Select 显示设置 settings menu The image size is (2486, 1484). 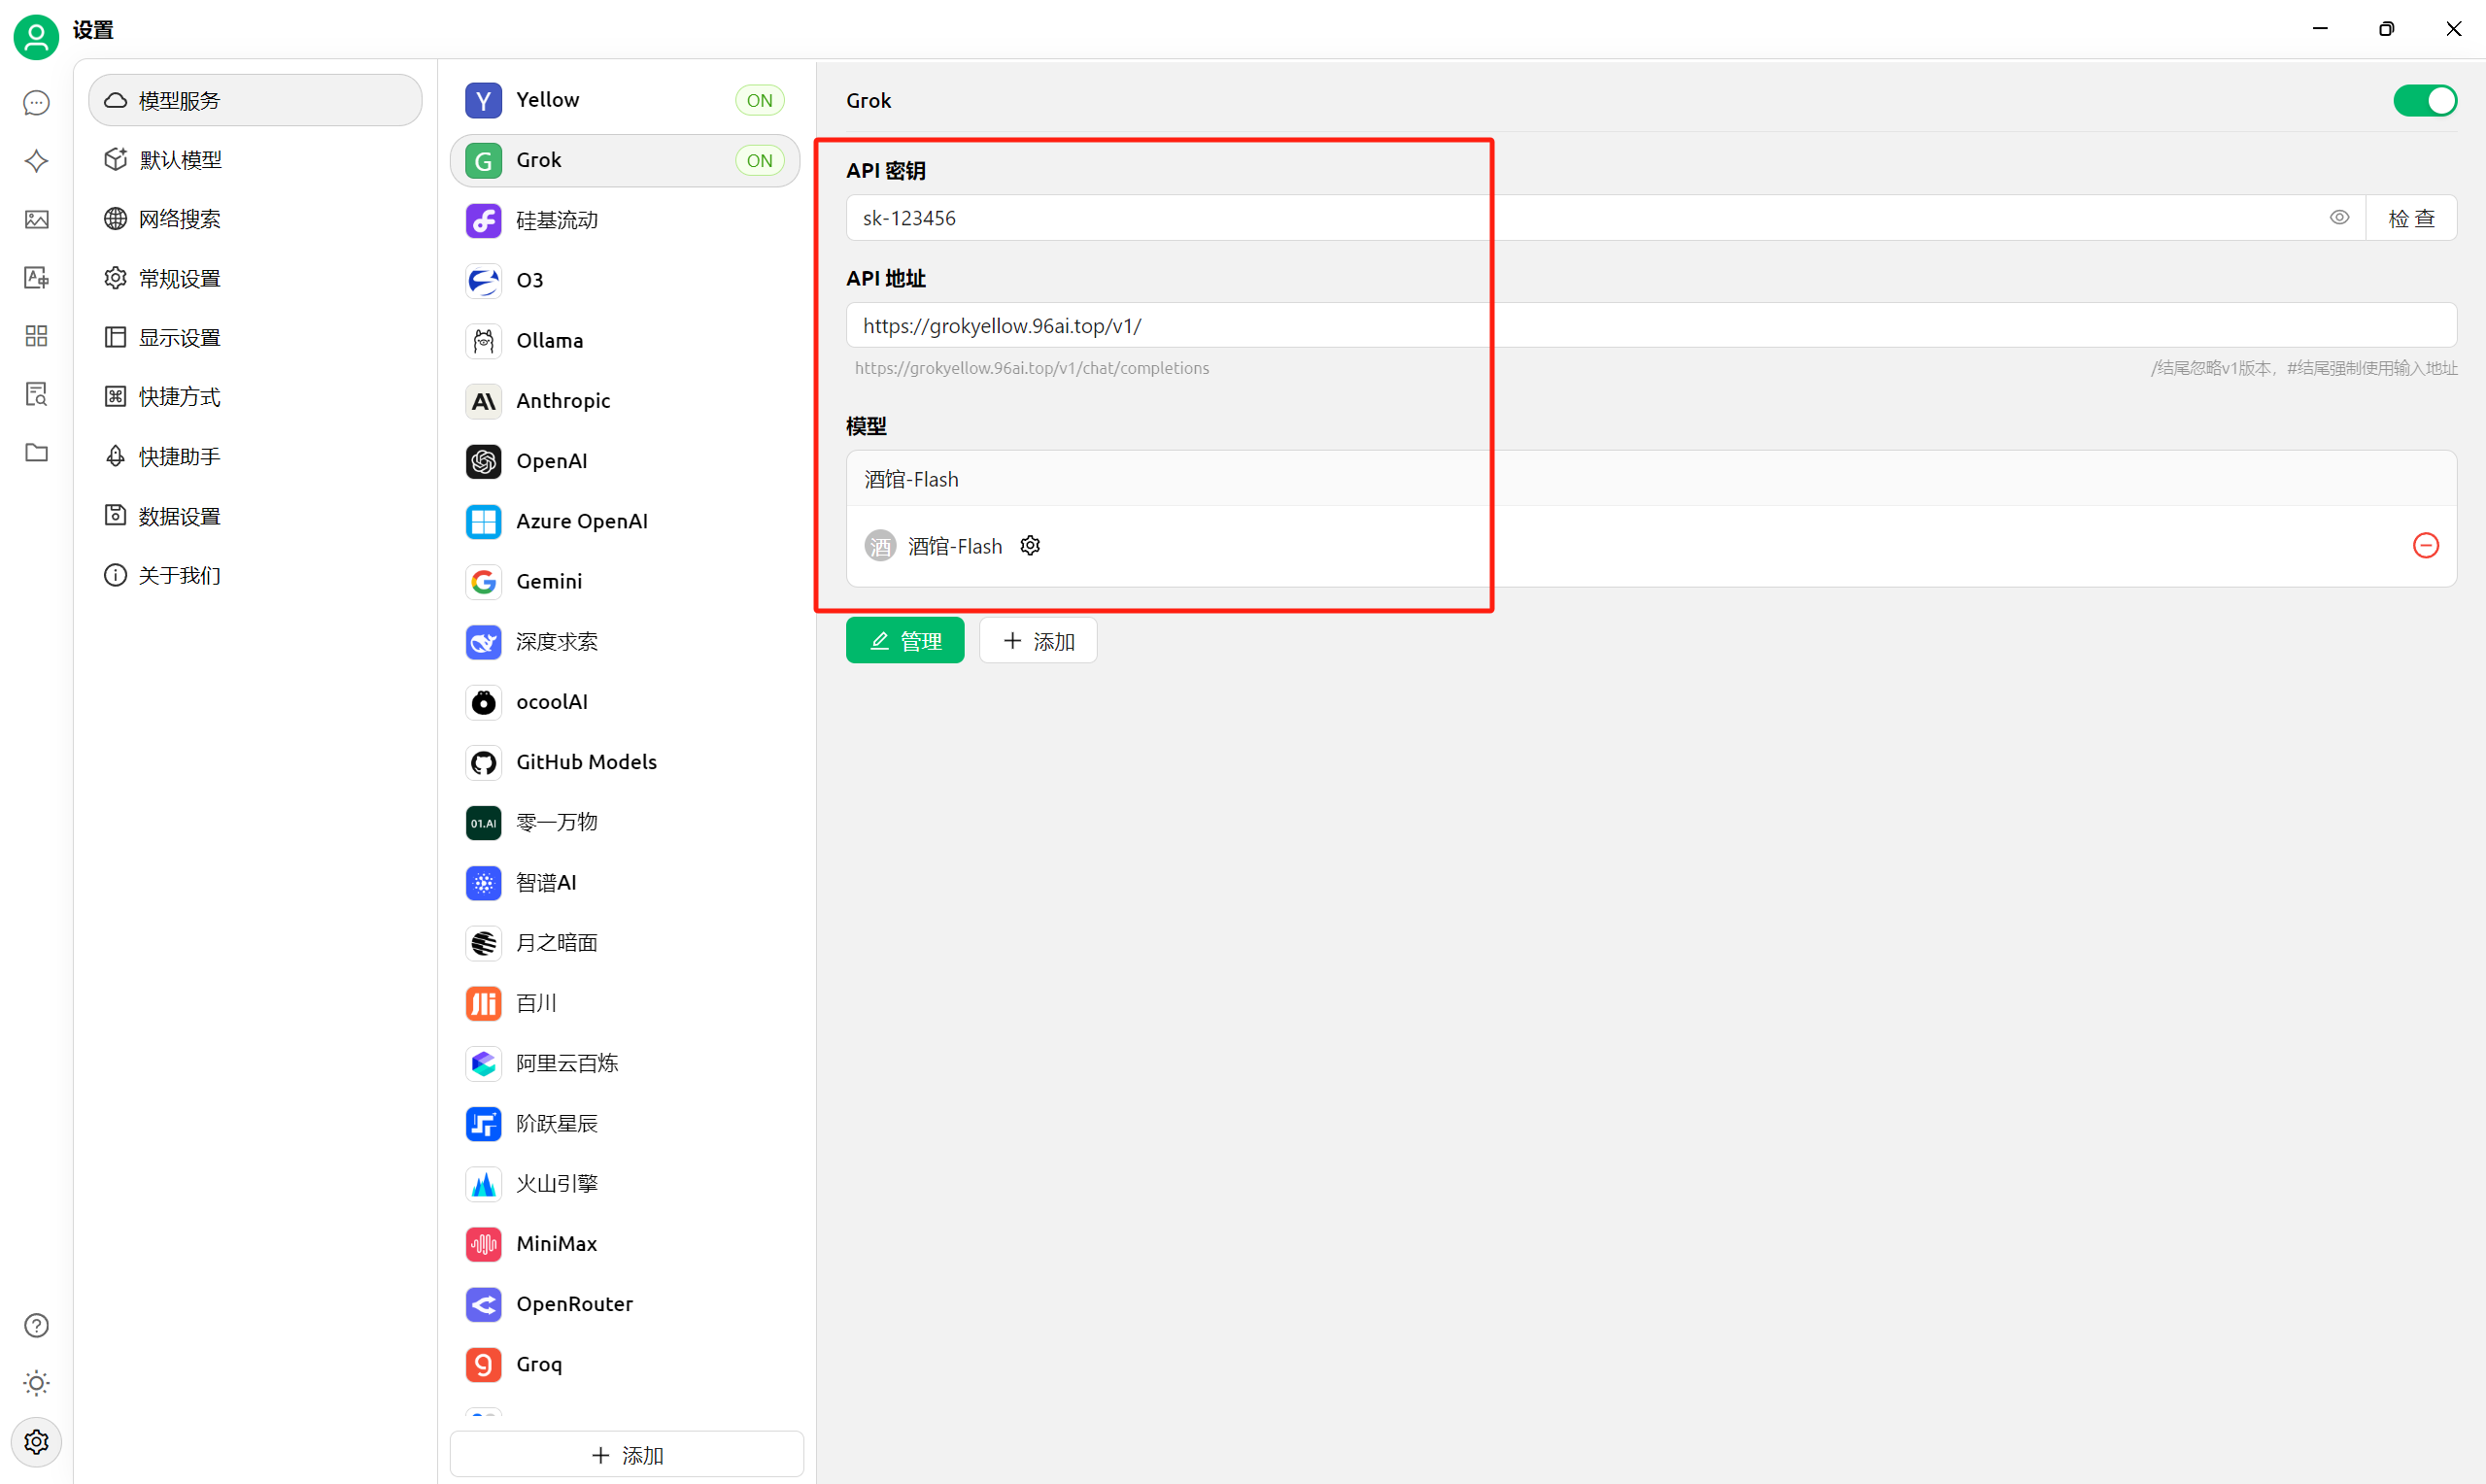click(255, 337)
